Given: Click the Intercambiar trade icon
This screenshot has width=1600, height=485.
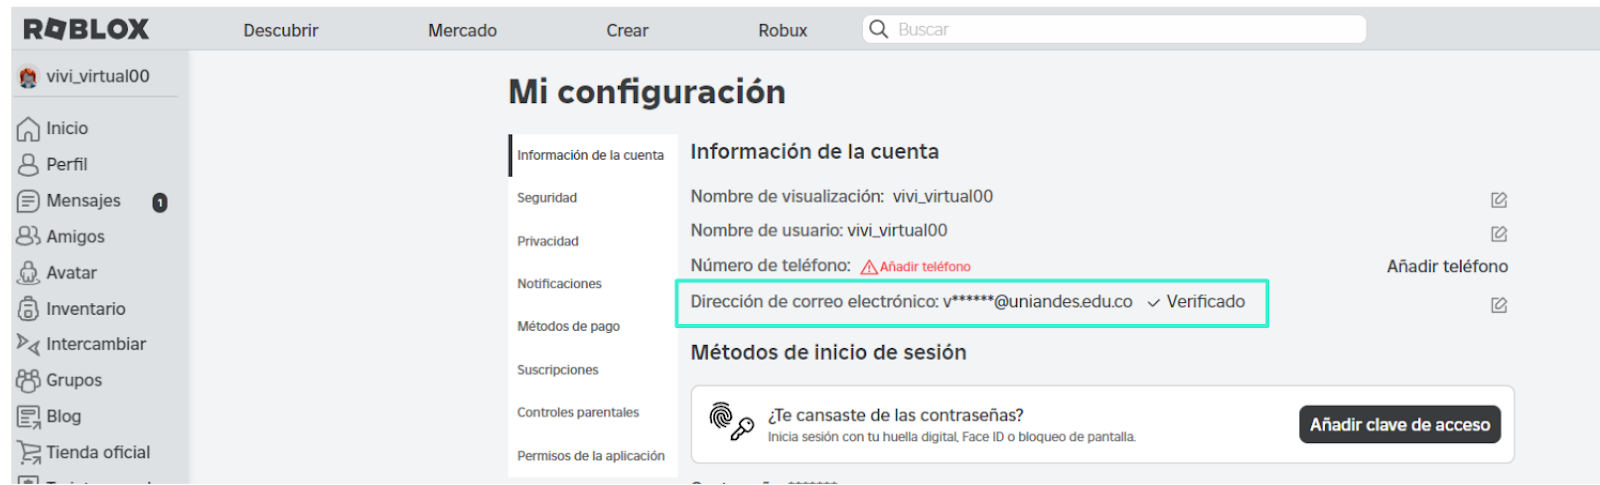Looking at the screenshot, I should pyautogui.click(x=28, y=345).
